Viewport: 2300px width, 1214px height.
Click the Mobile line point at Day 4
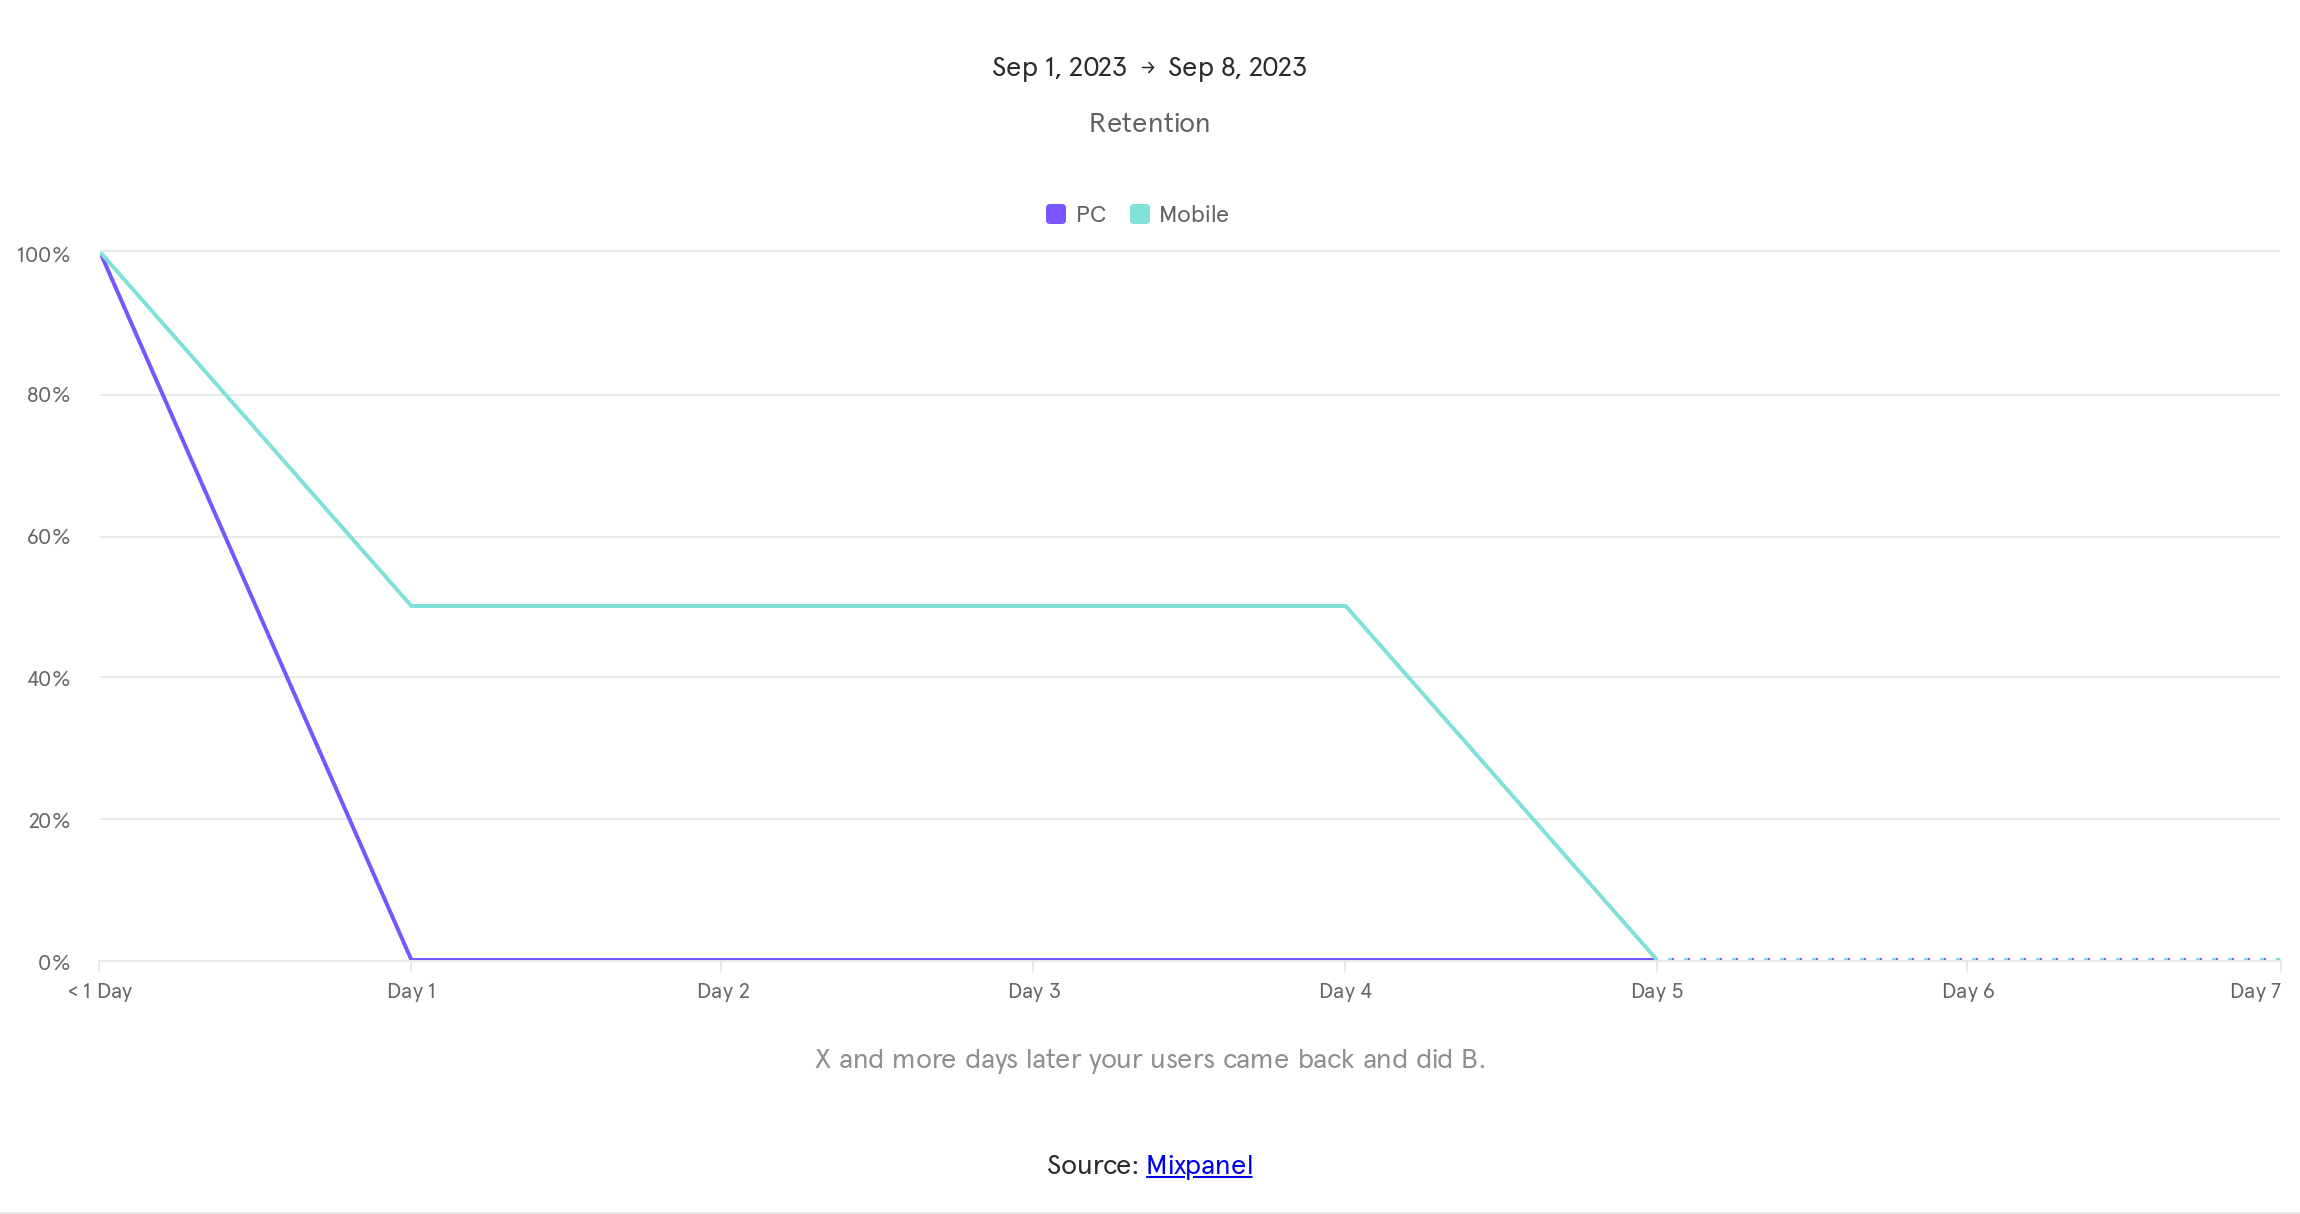1346,606
